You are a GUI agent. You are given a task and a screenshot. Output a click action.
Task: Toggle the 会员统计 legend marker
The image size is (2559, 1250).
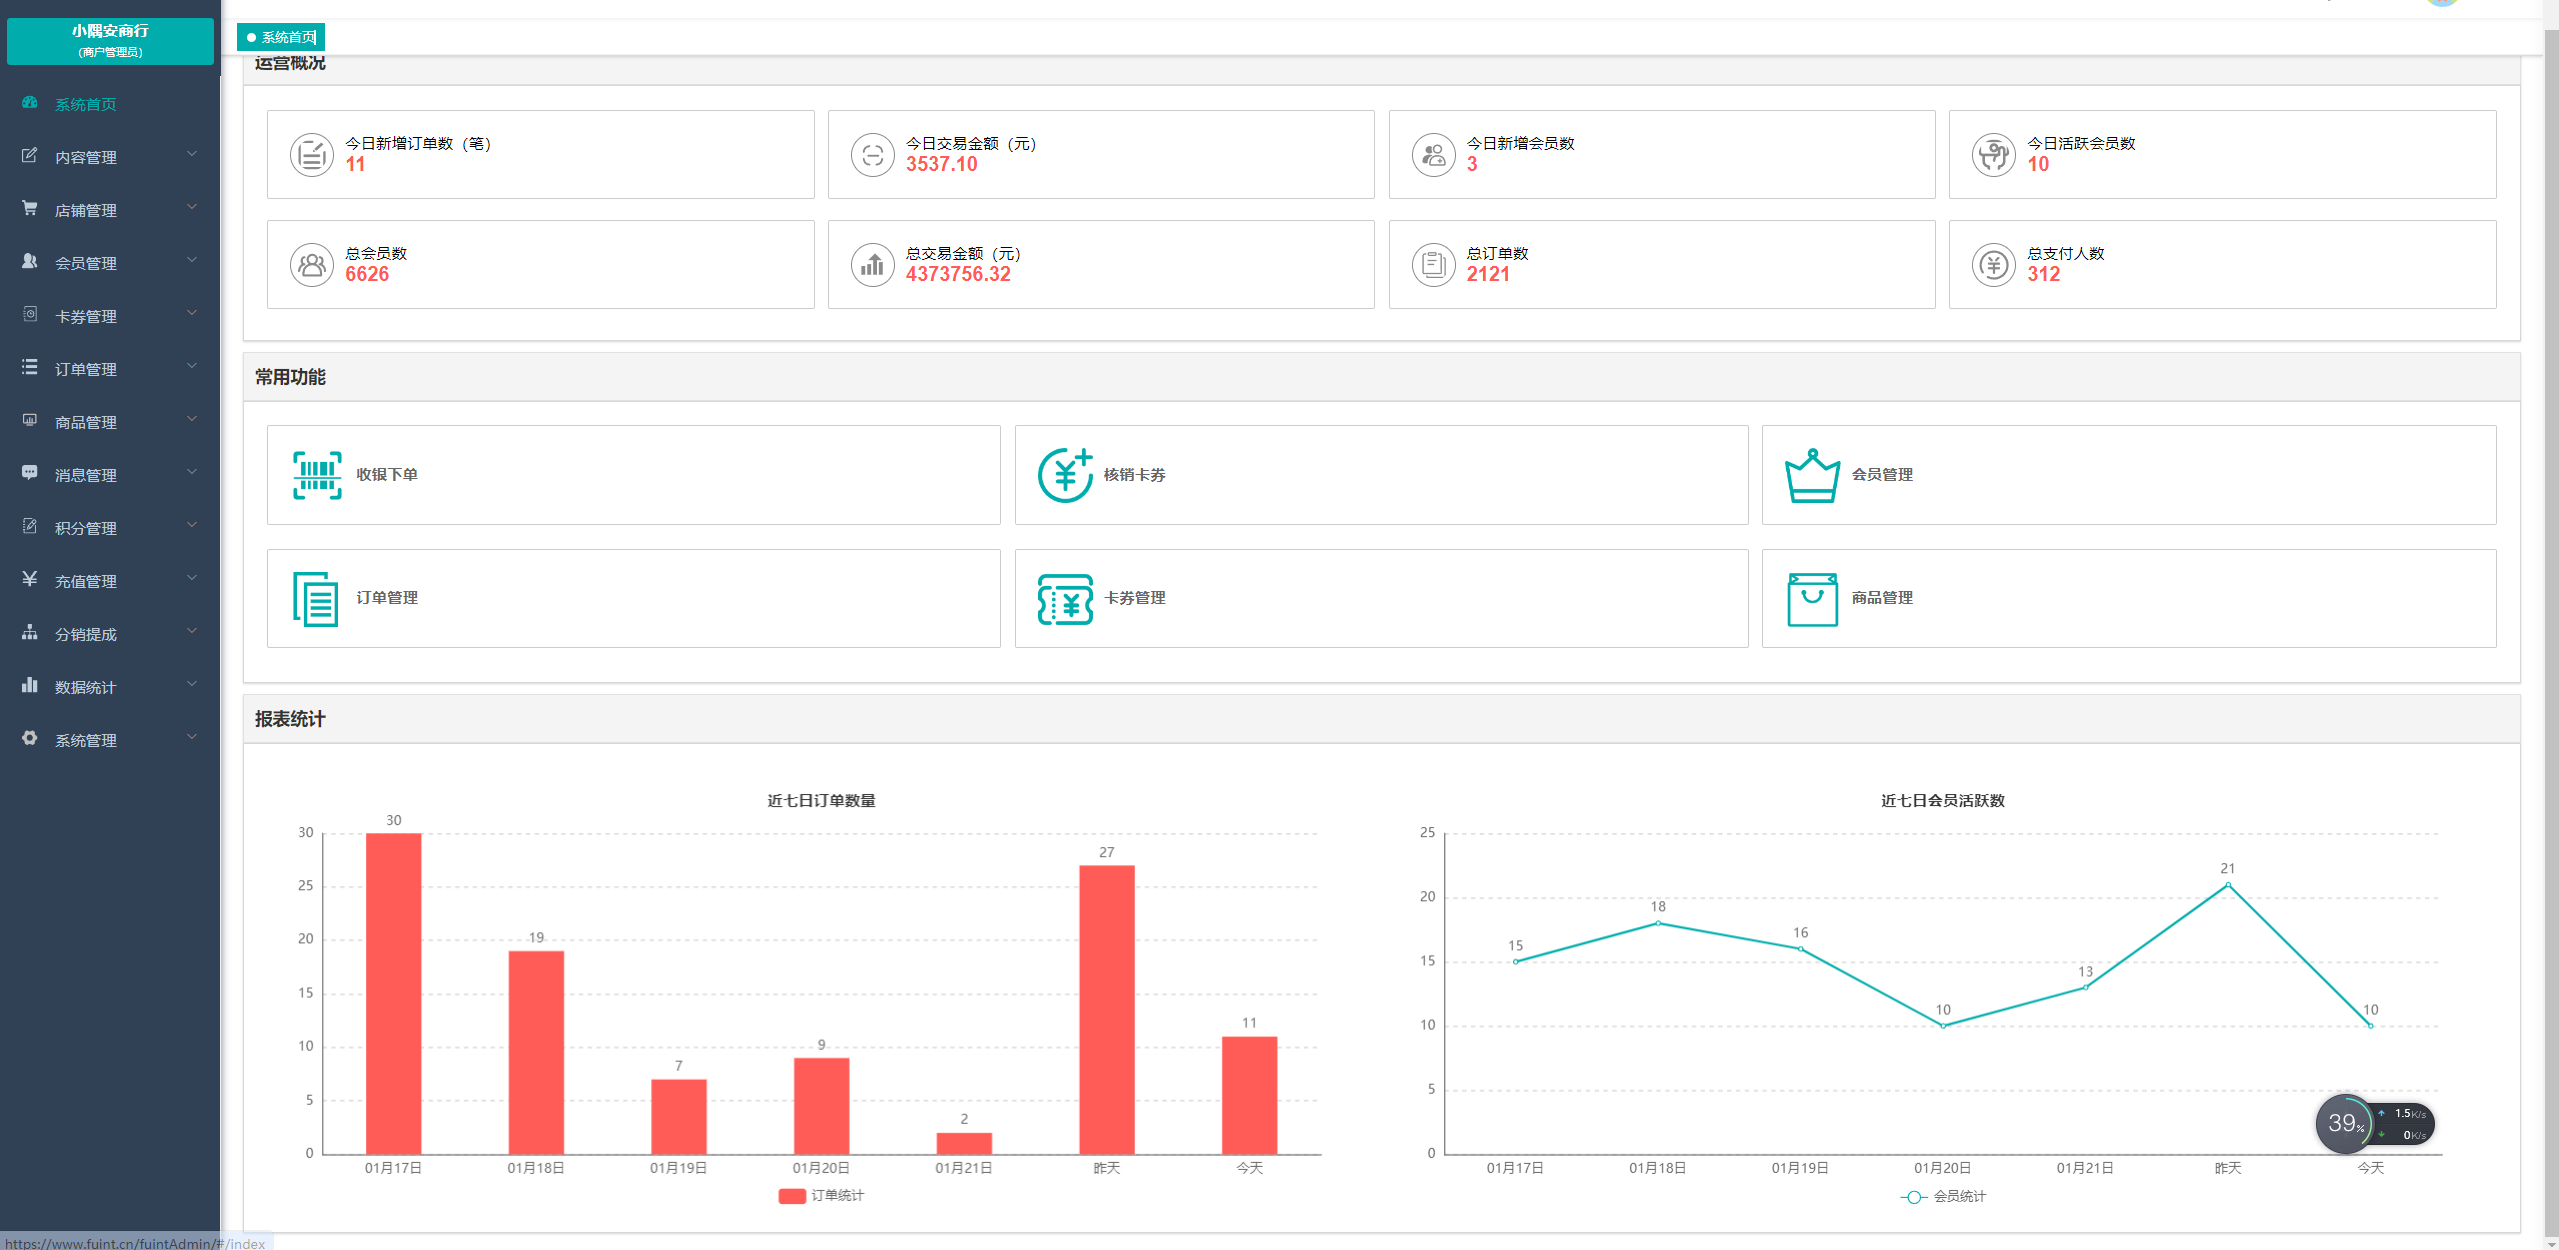coord(1913,1197)
